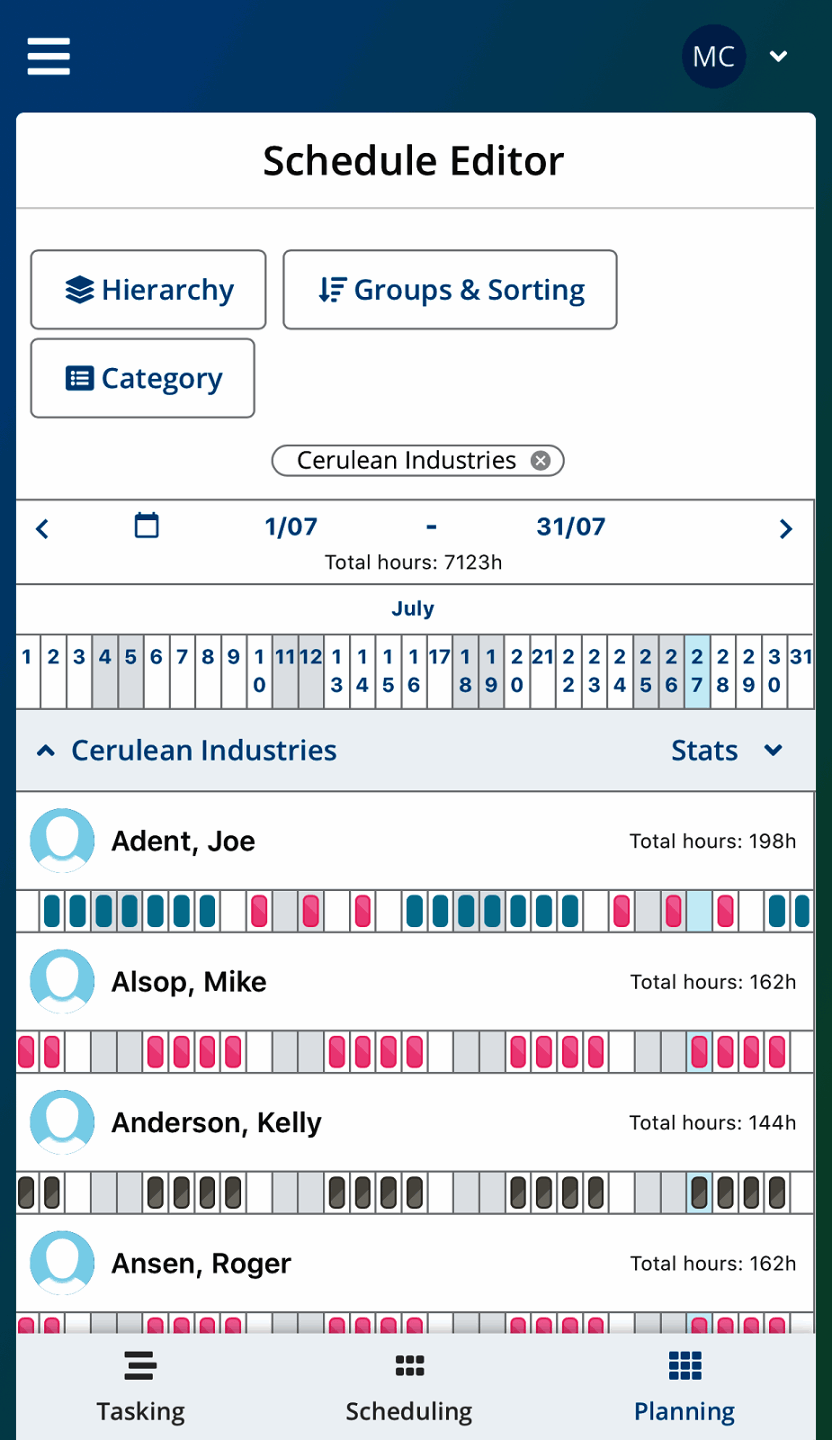The height and width of the screenshot is (1440, 832).
Task: Click the MC user avatar
Action: pos(714,57)
